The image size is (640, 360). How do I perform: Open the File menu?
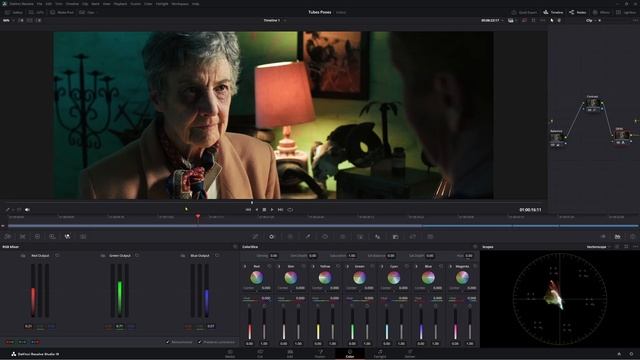[x=39, y=4]
